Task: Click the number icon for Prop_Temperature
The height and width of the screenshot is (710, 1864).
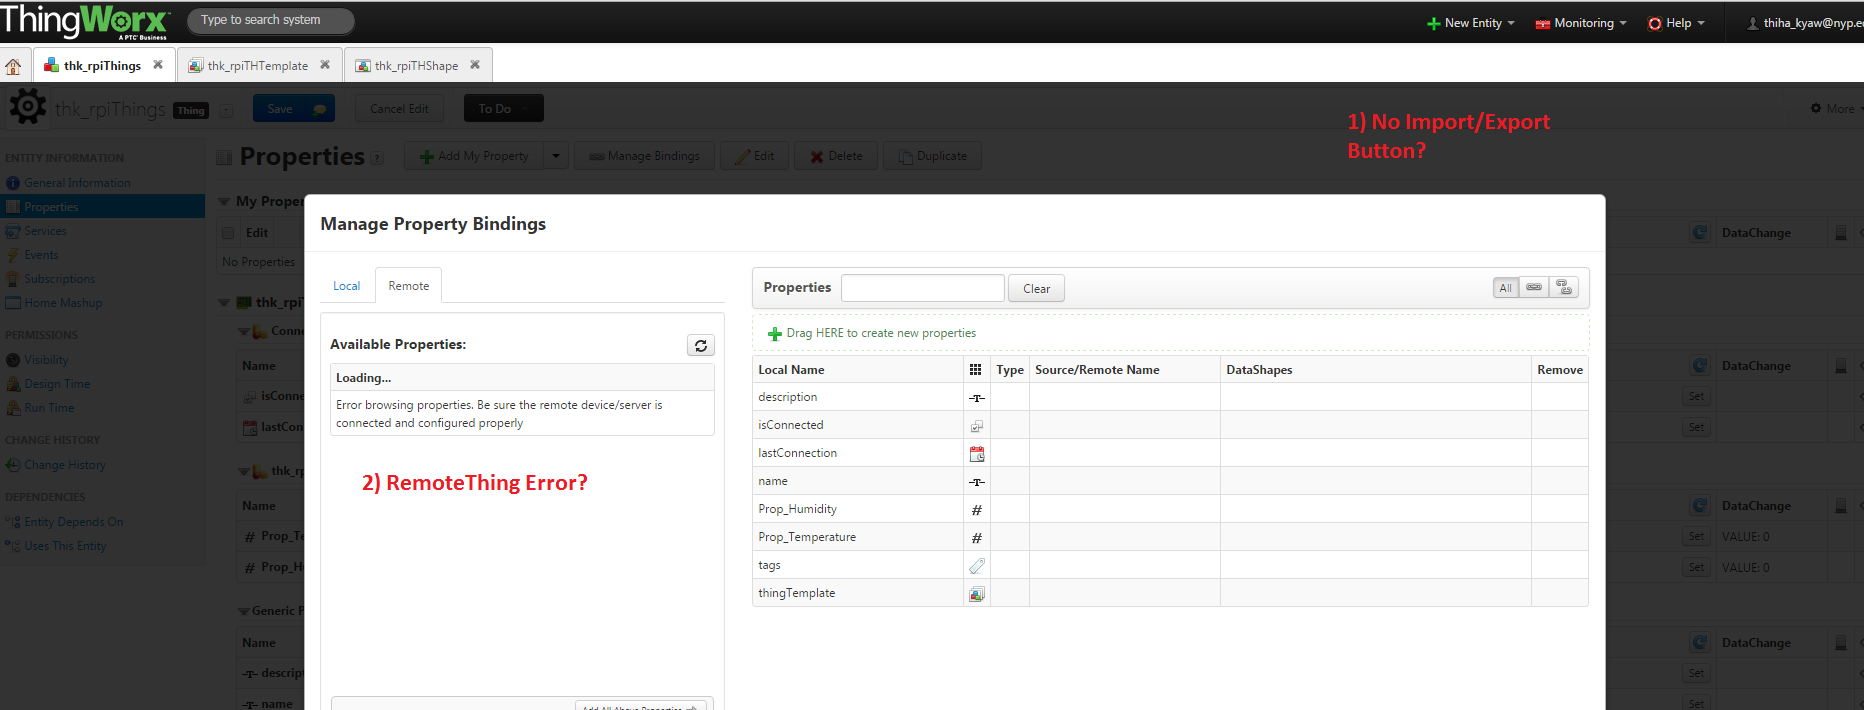Action: click(x=977, y=538)
